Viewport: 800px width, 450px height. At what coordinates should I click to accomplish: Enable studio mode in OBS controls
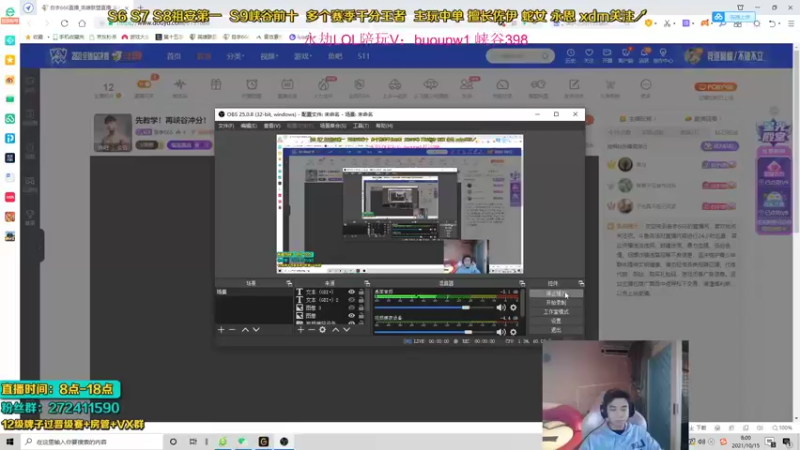pyautogui.click(x=556, y=312)
